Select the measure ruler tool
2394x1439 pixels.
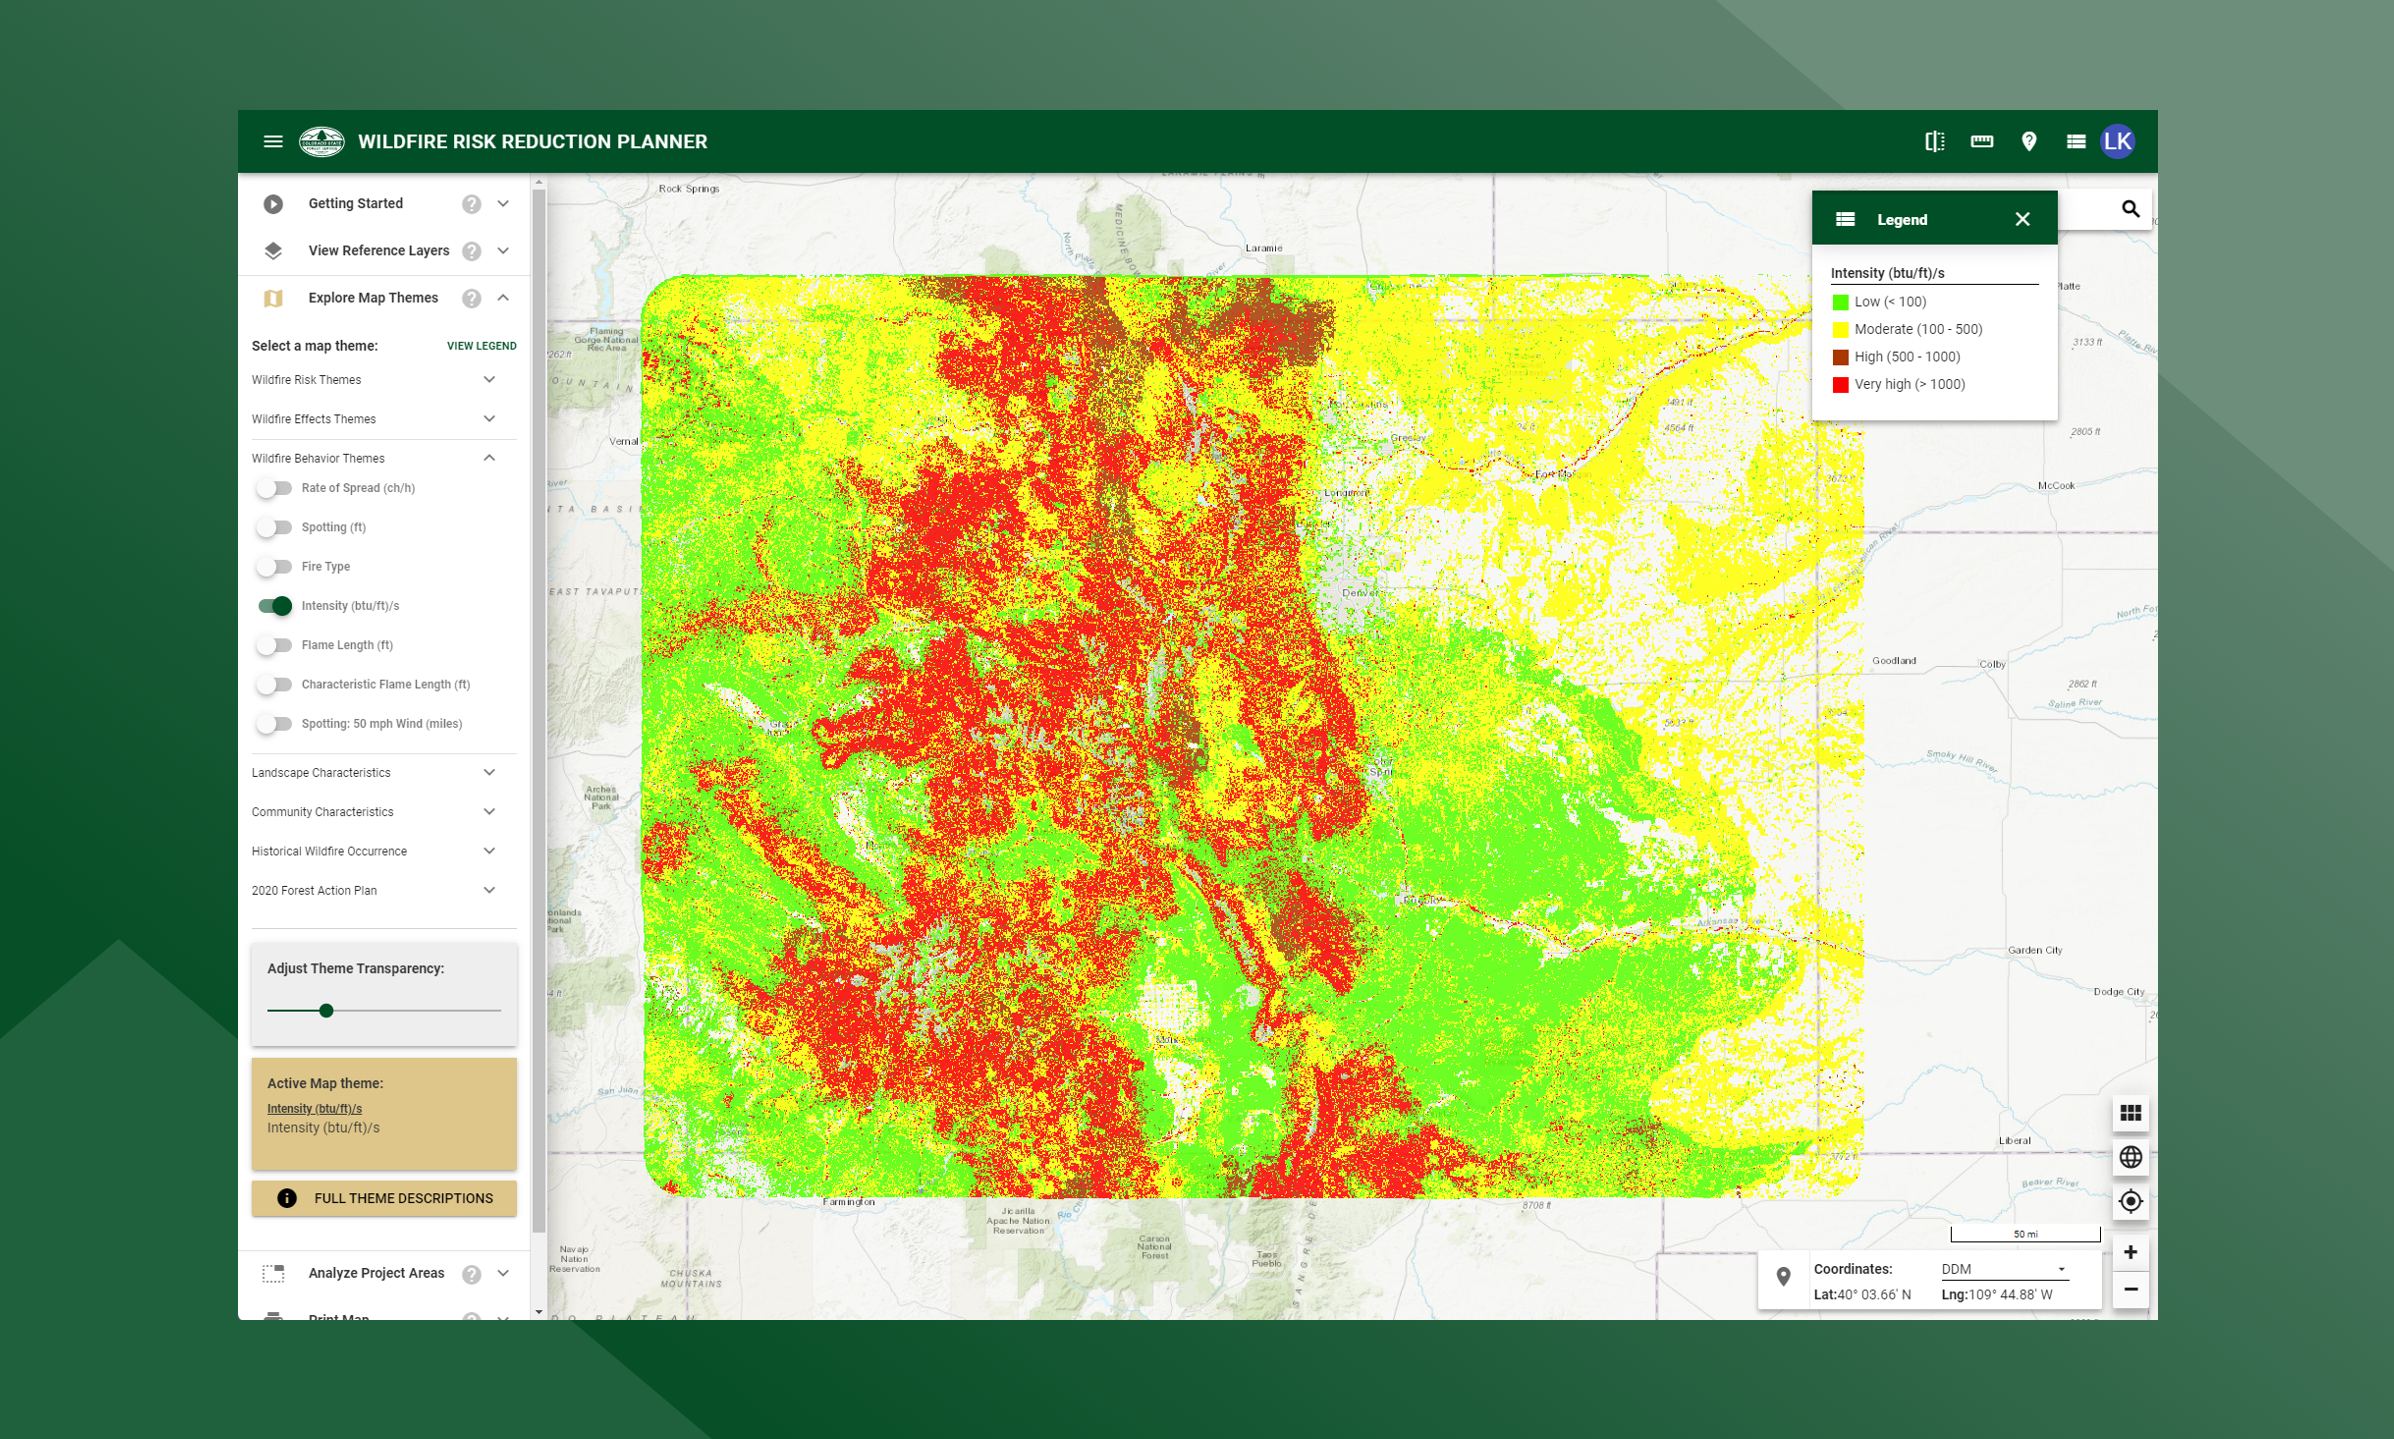[1982, 142]
